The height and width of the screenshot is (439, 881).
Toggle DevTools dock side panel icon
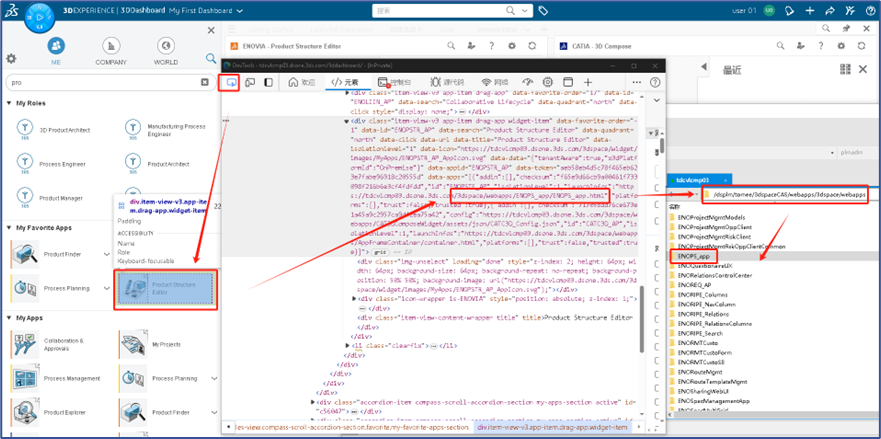click(x=269, y=82)
